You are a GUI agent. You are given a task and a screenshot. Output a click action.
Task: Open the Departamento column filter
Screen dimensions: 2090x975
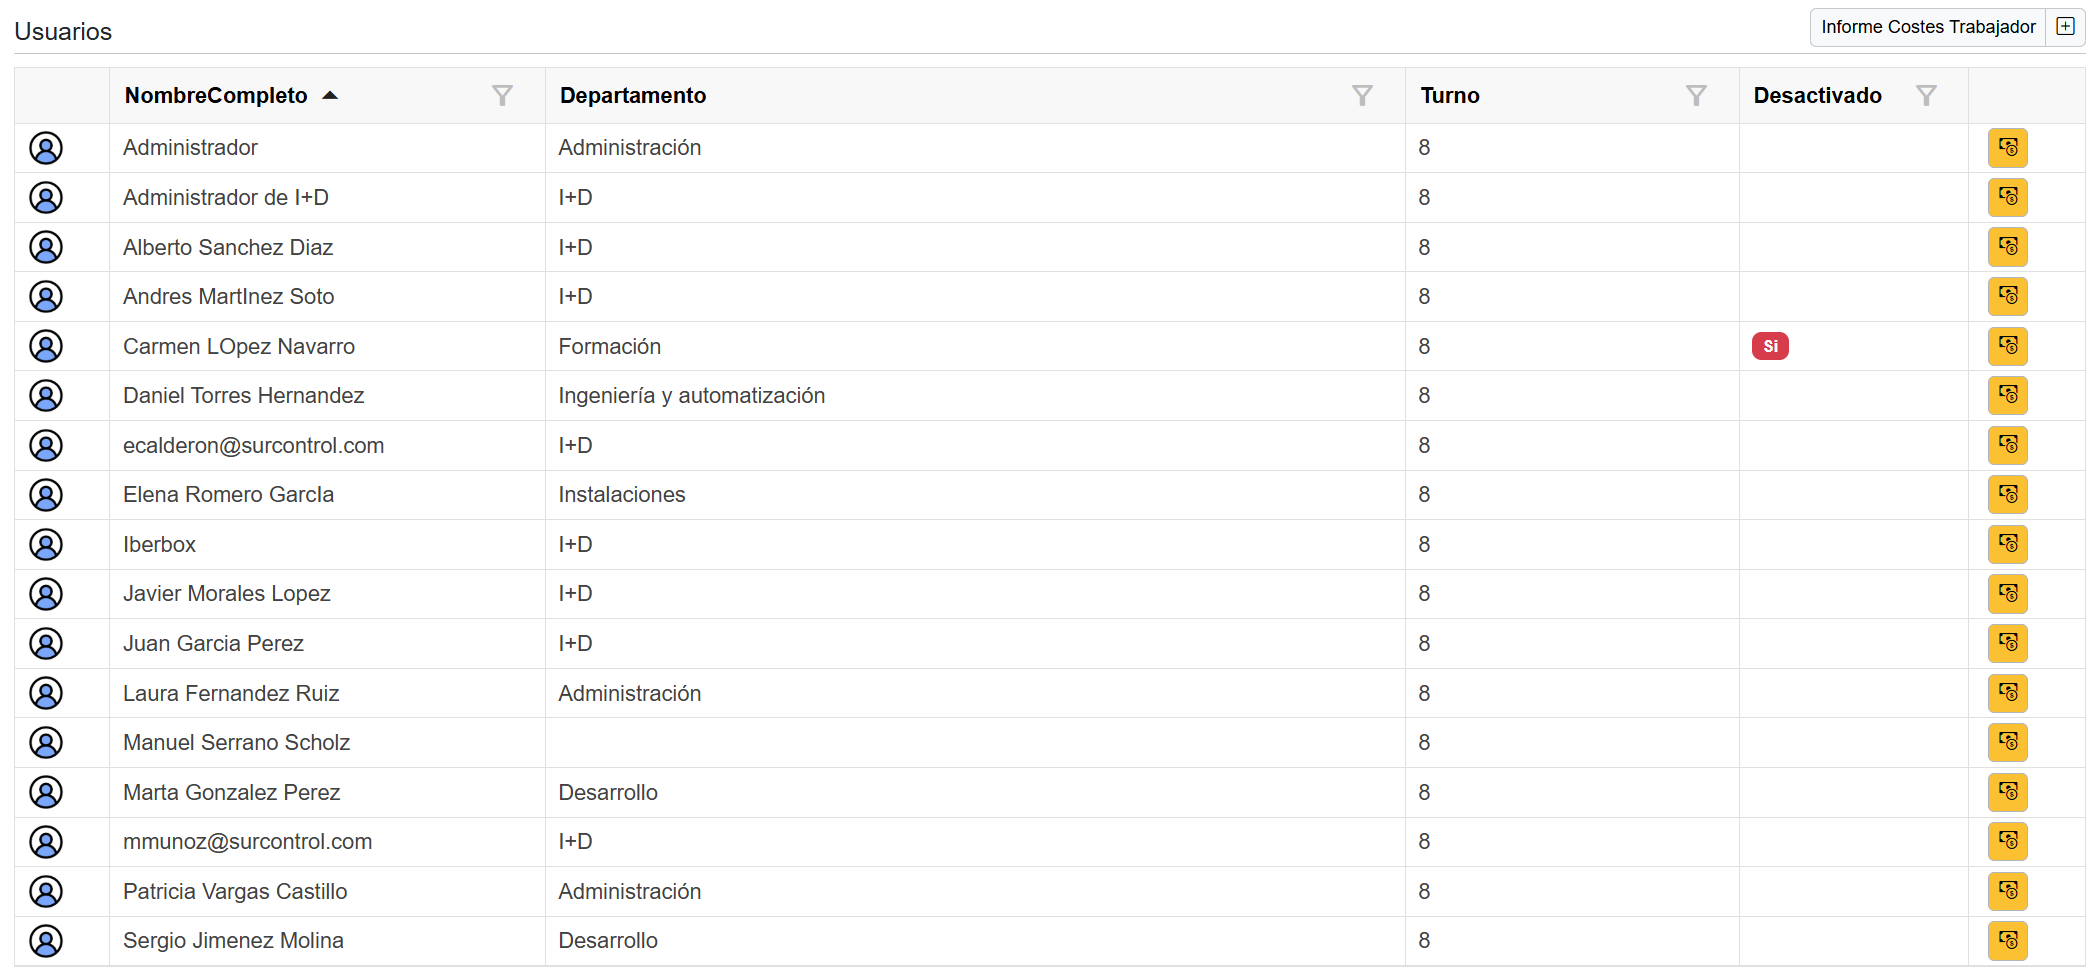click(x=1362, y=96)
